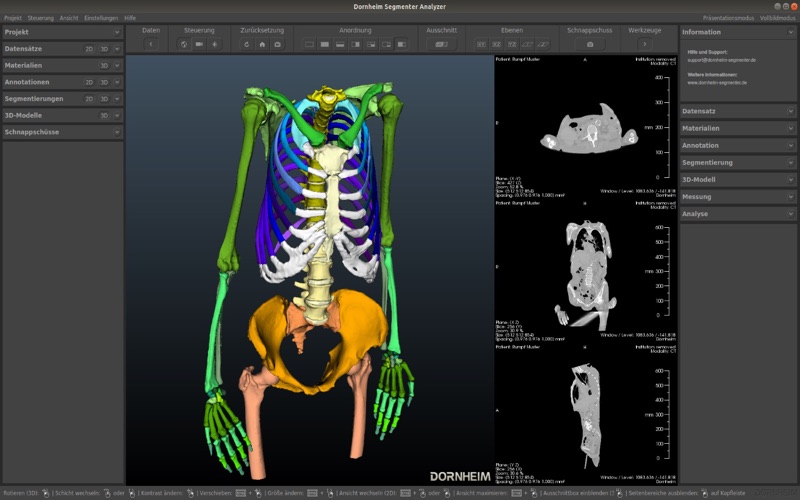Click inside the 3D skeleton viewport
Image resolution: width=800 pixels, height=500 pixels.
(310, 270)
